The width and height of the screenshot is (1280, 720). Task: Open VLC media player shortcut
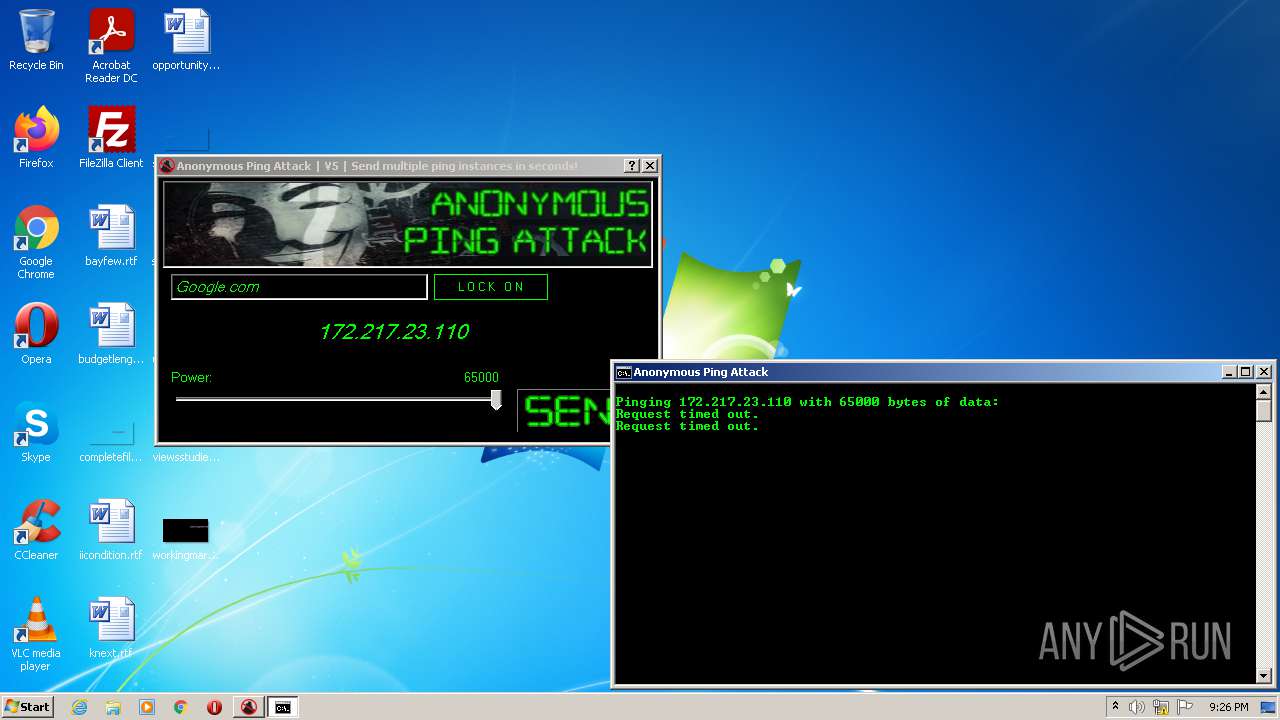(x=36, y=634)
